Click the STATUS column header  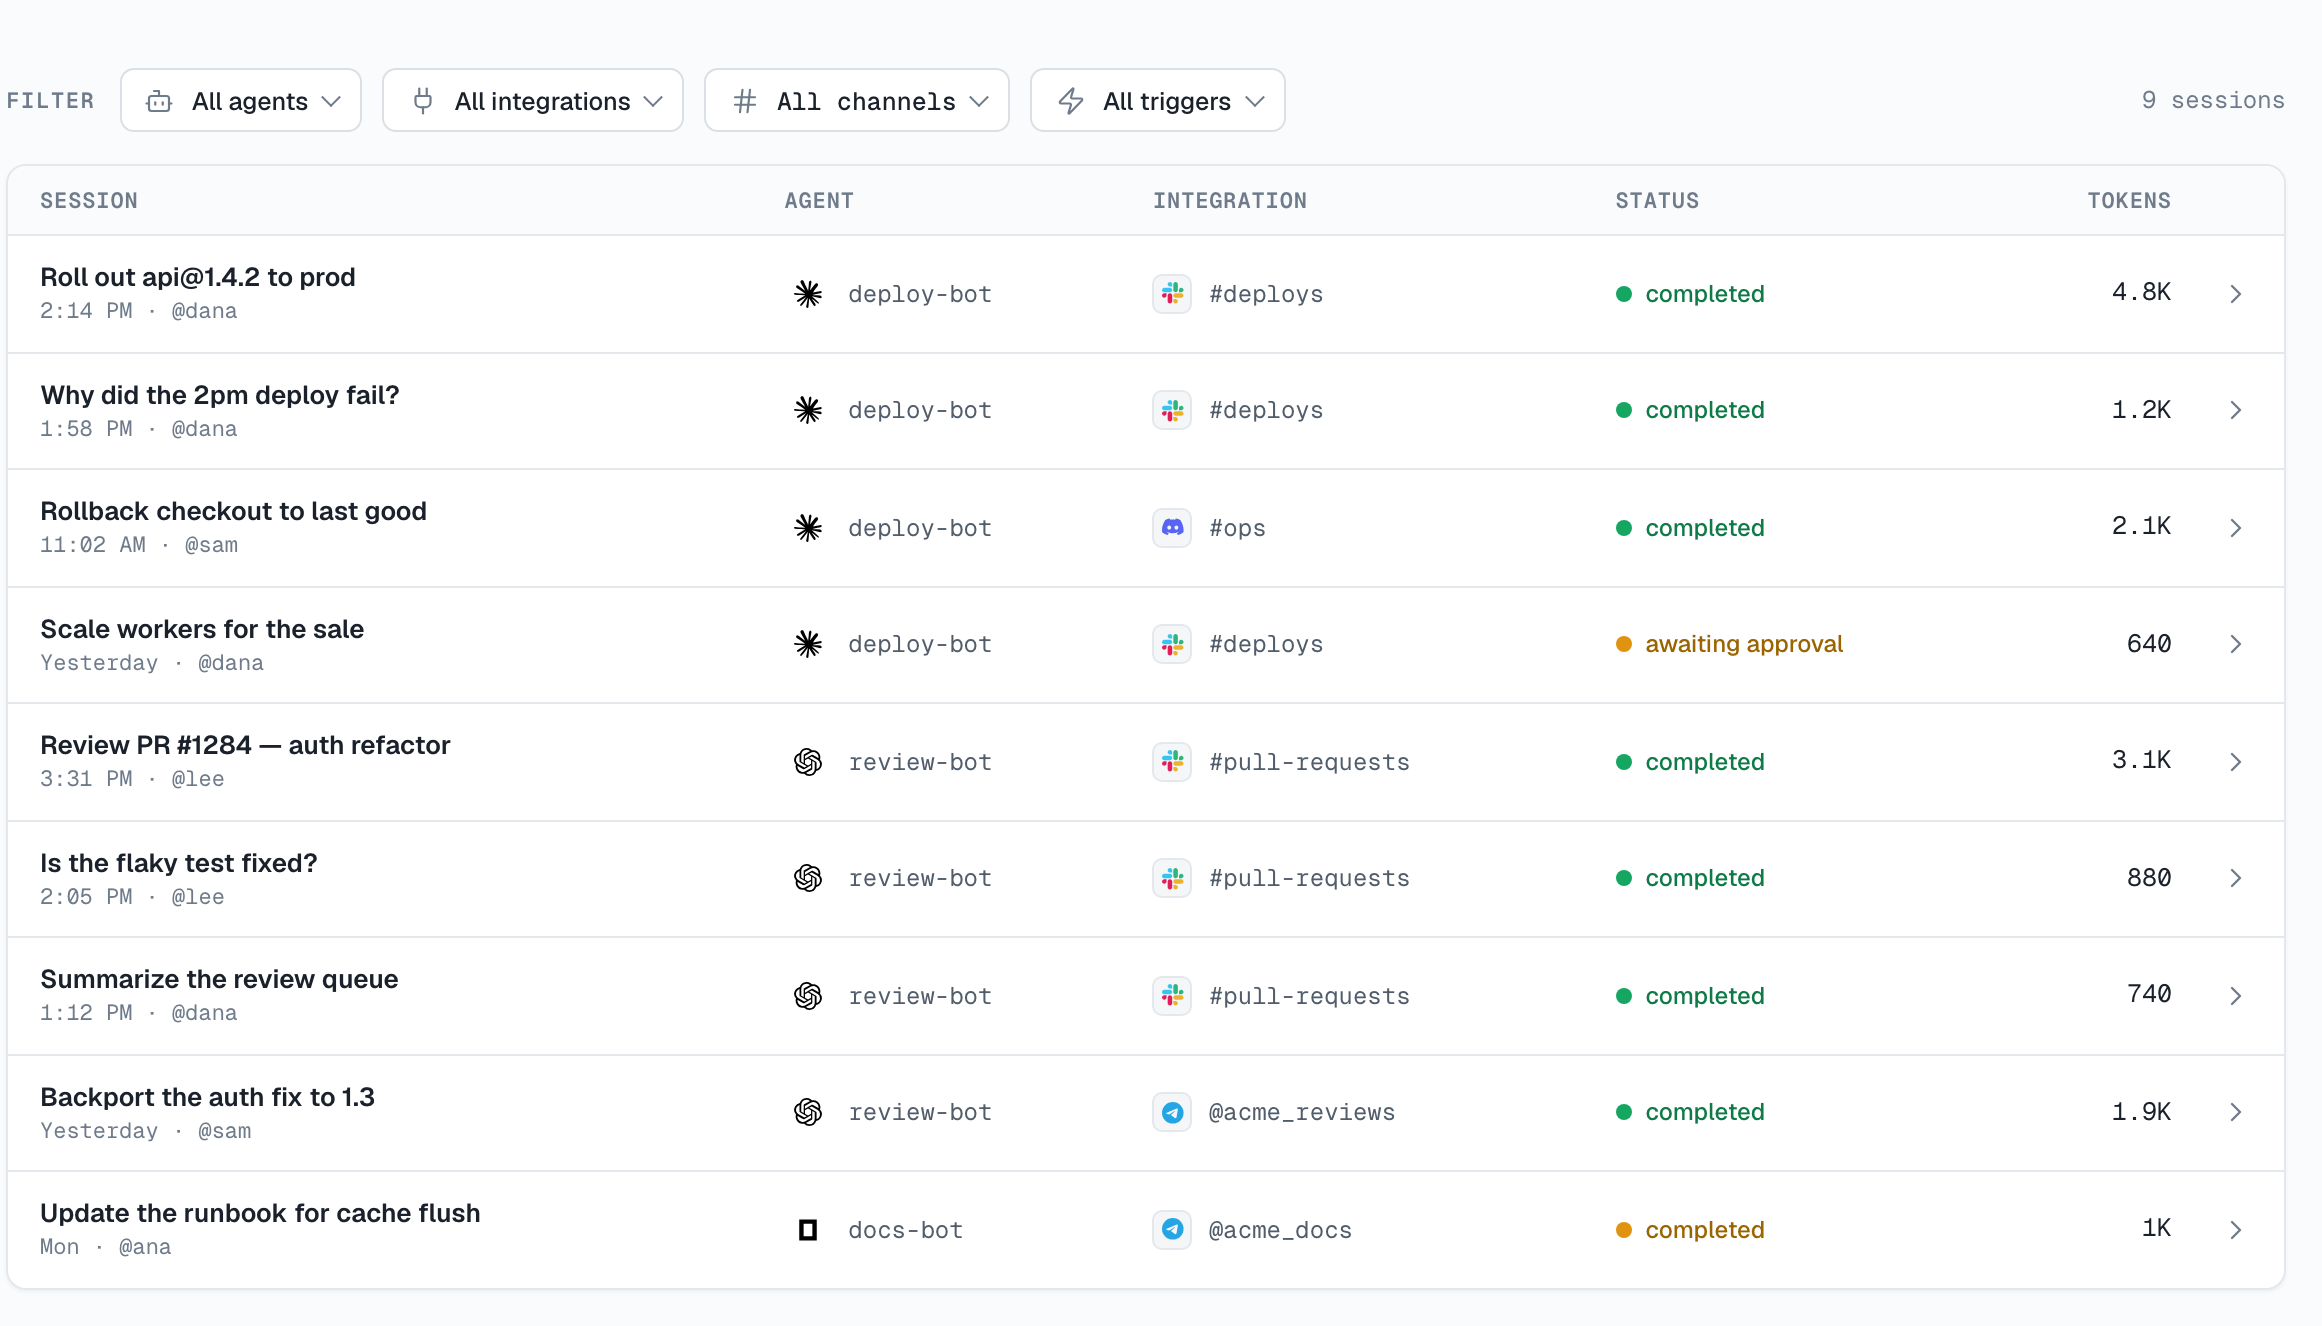coord(1657,201)
